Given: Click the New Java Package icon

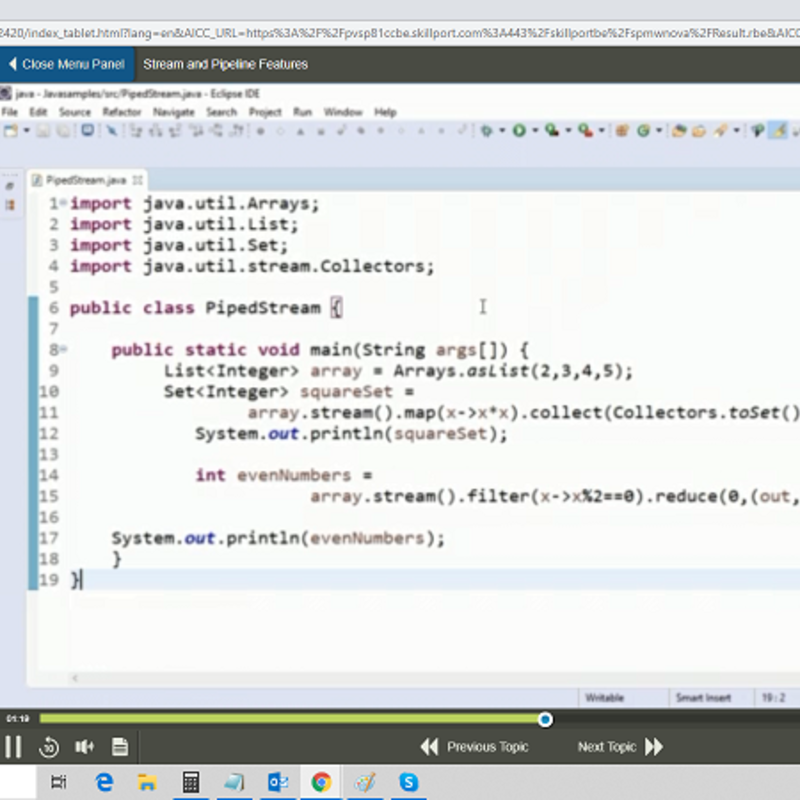Looking at the screenshot, I should click(621, 131).
